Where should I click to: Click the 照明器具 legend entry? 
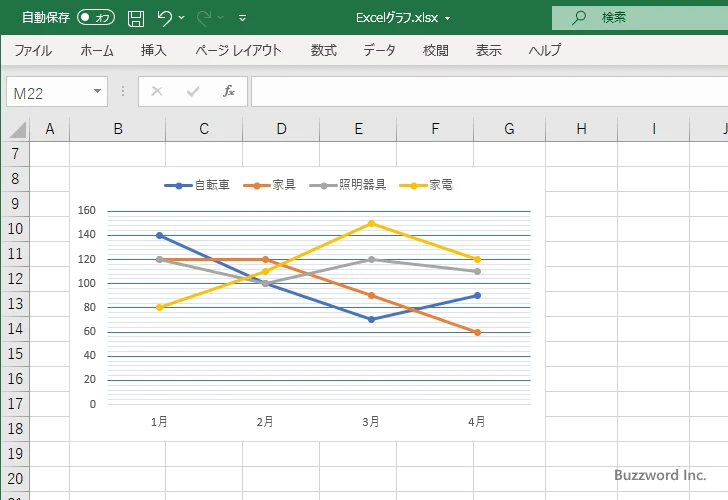[x=348, y=185]
